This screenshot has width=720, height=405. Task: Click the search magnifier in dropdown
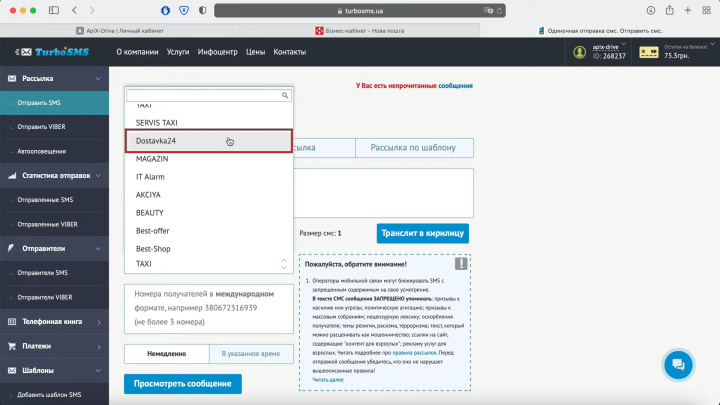coord(285,95)
